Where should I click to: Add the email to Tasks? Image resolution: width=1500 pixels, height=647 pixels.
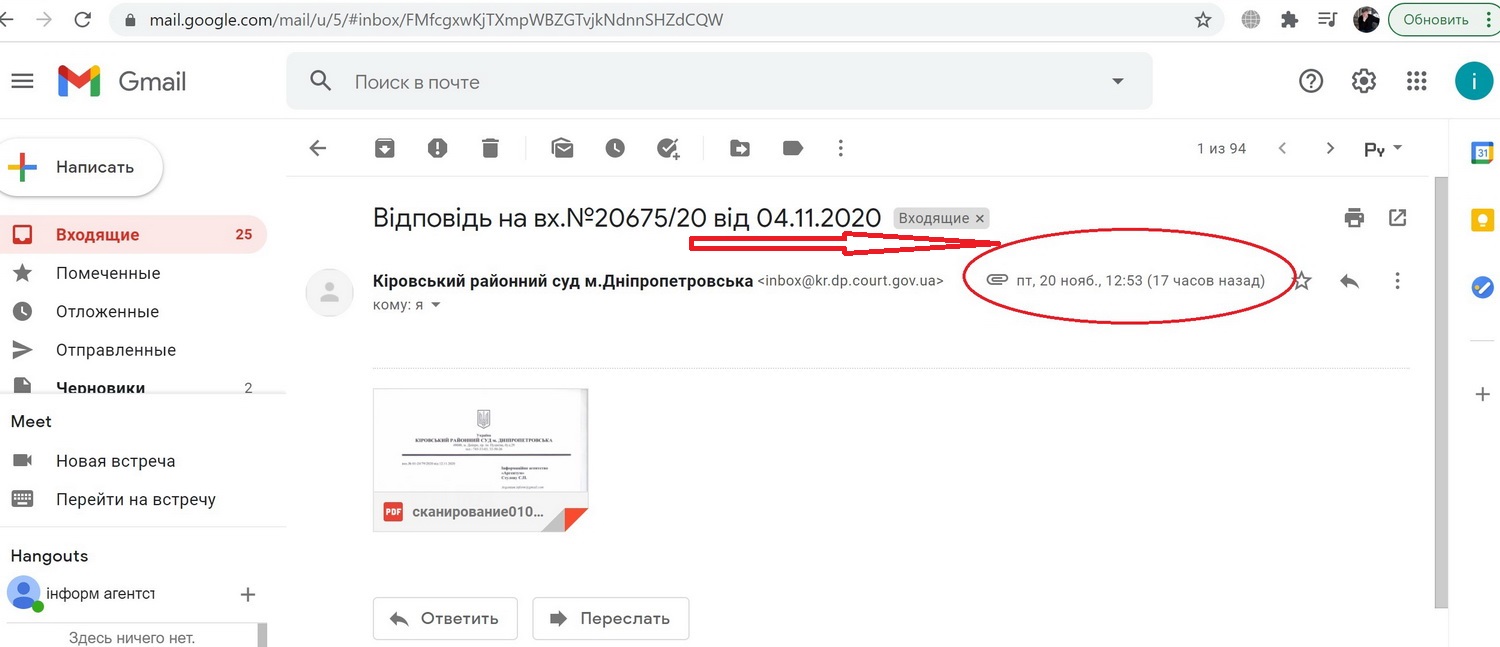668,148
